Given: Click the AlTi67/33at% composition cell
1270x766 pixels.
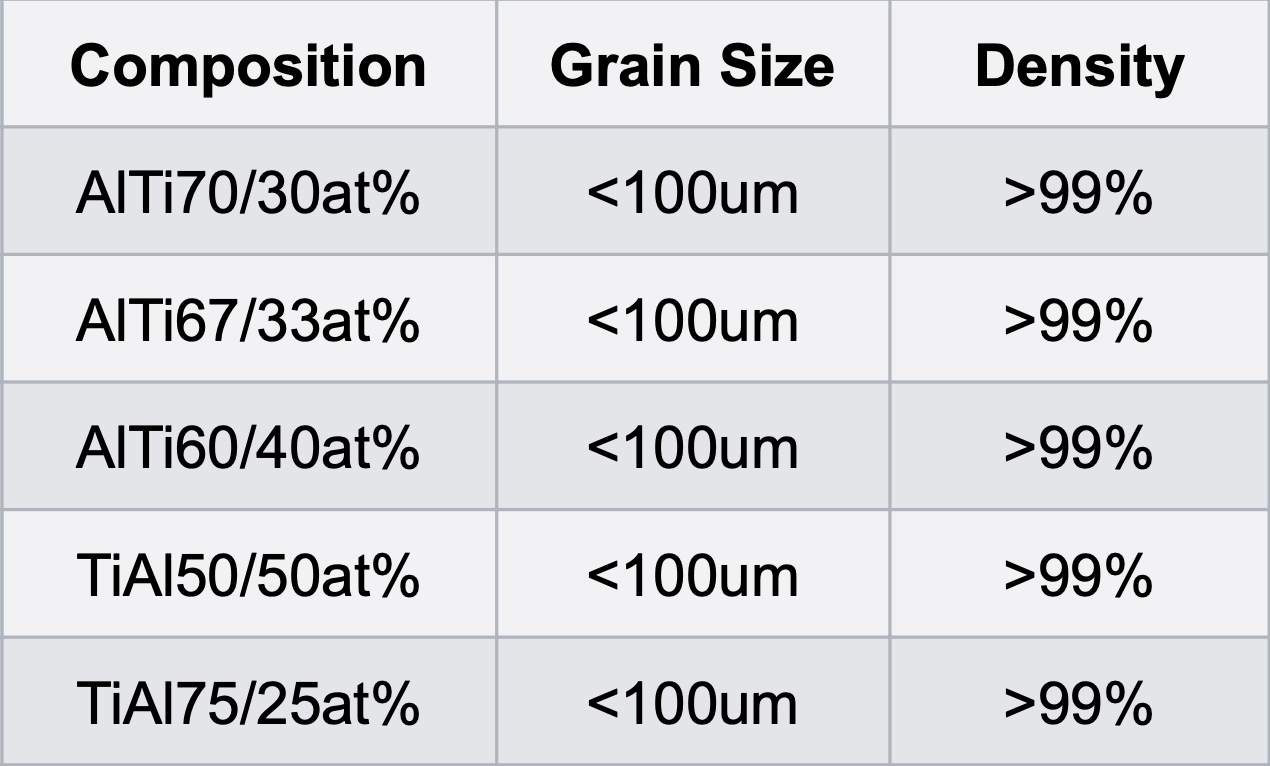Looking at the screenshot, I should [247, 322].
